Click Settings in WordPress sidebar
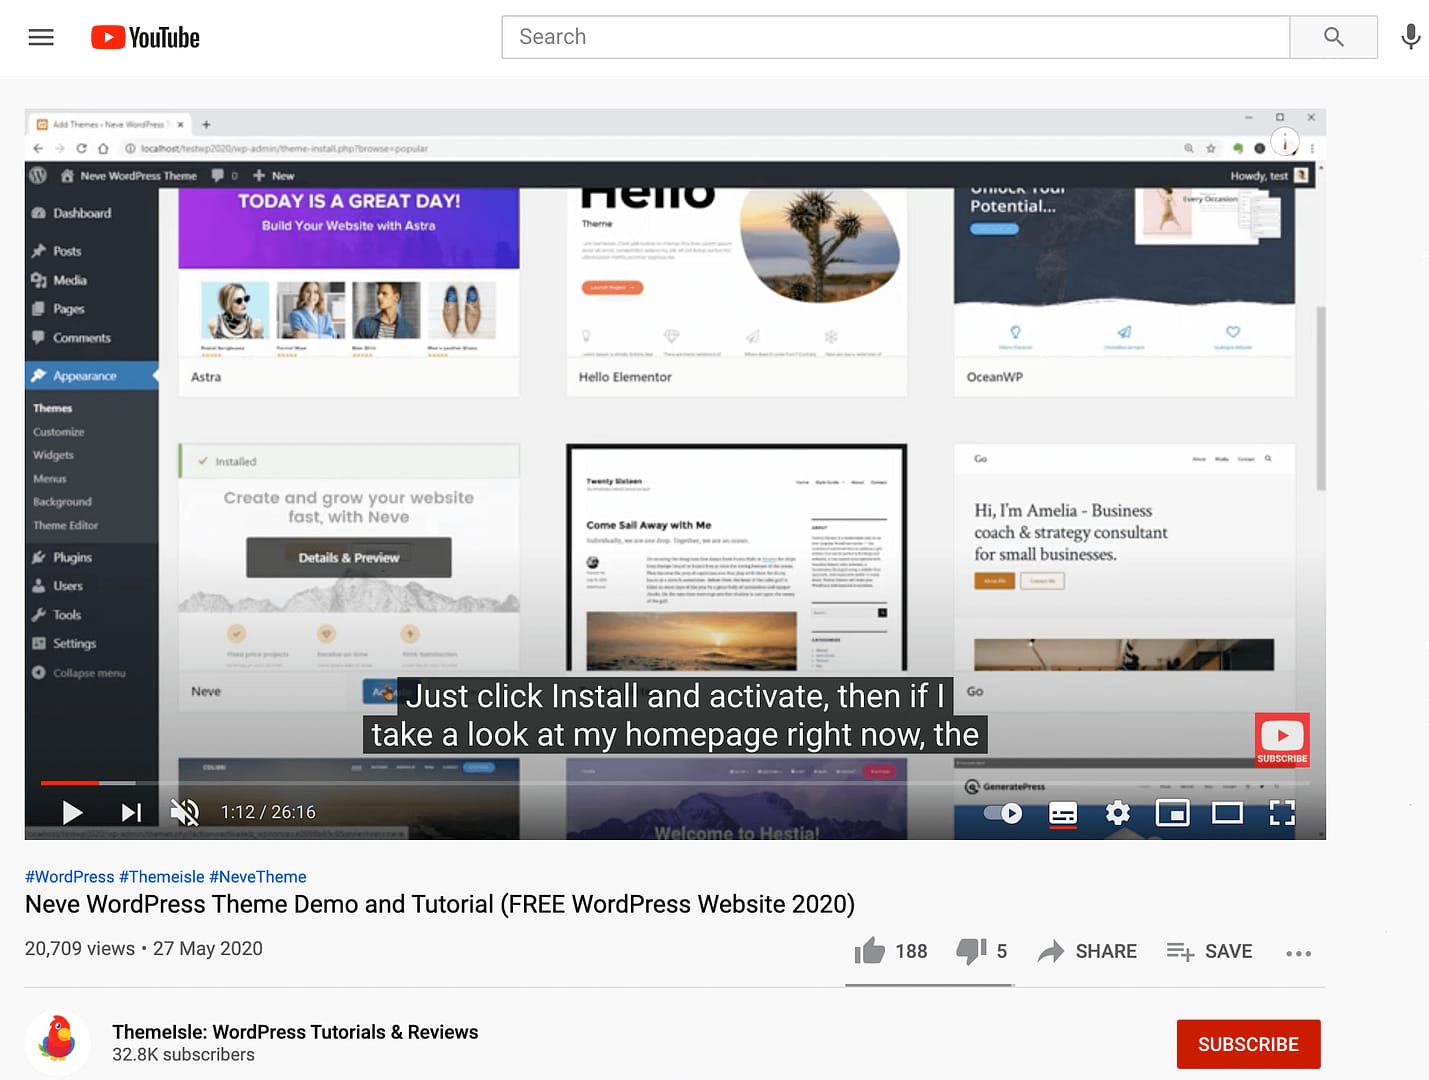Screen dimensions: 1429x1080 point(74,644)
